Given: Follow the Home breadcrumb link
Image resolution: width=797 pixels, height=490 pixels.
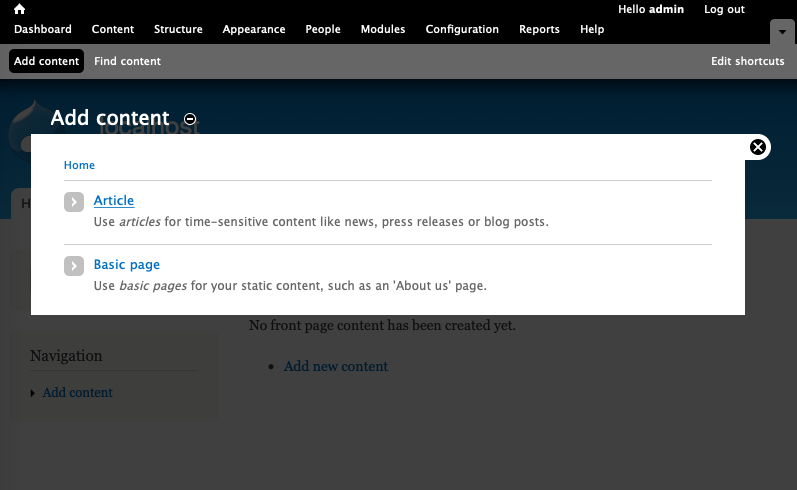Looking at the screenshot, I should [79, 165].
